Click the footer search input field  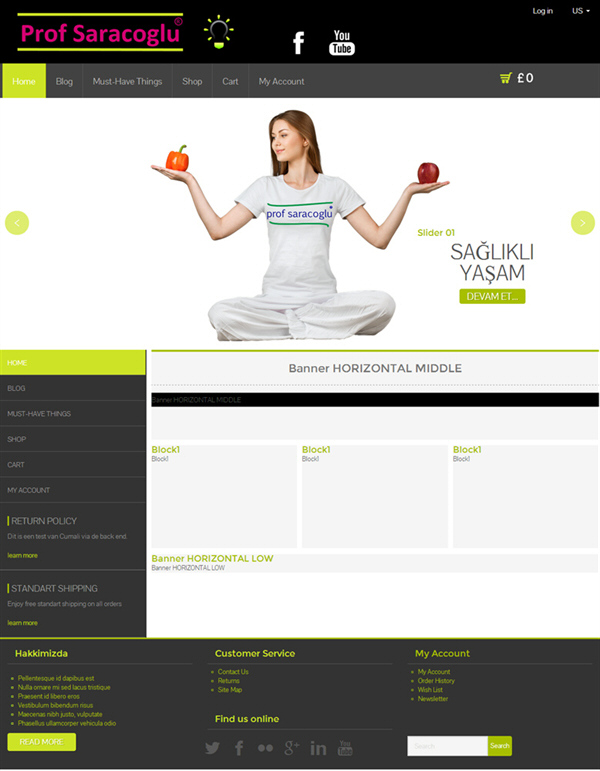coord(448,746)
